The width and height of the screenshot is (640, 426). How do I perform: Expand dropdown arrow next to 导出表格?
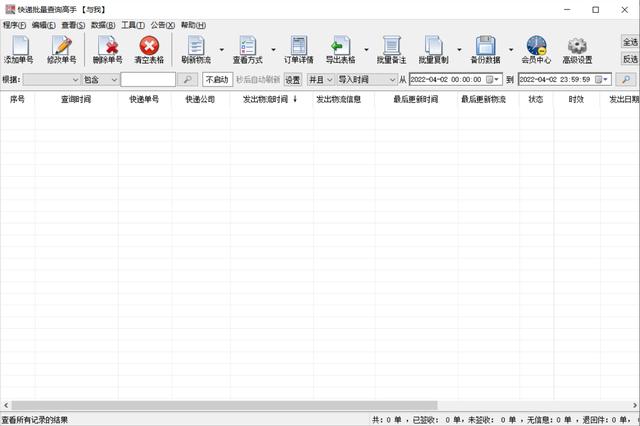coord(366,49)
